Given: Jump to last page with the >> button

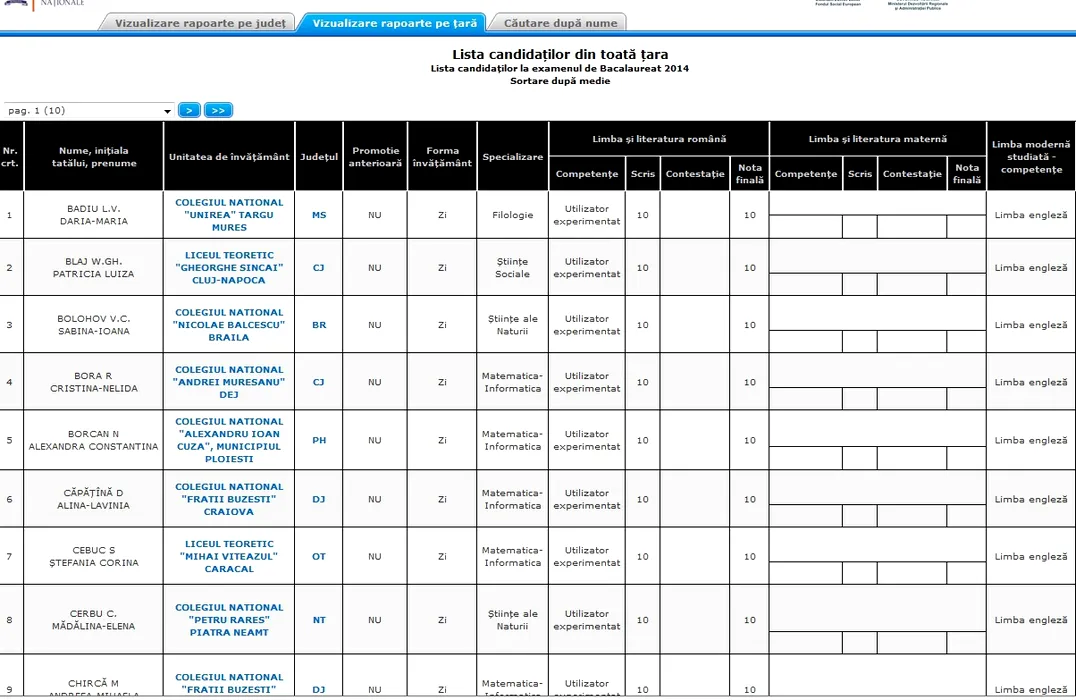Looking at the screenshot, I should pos(218,110).
